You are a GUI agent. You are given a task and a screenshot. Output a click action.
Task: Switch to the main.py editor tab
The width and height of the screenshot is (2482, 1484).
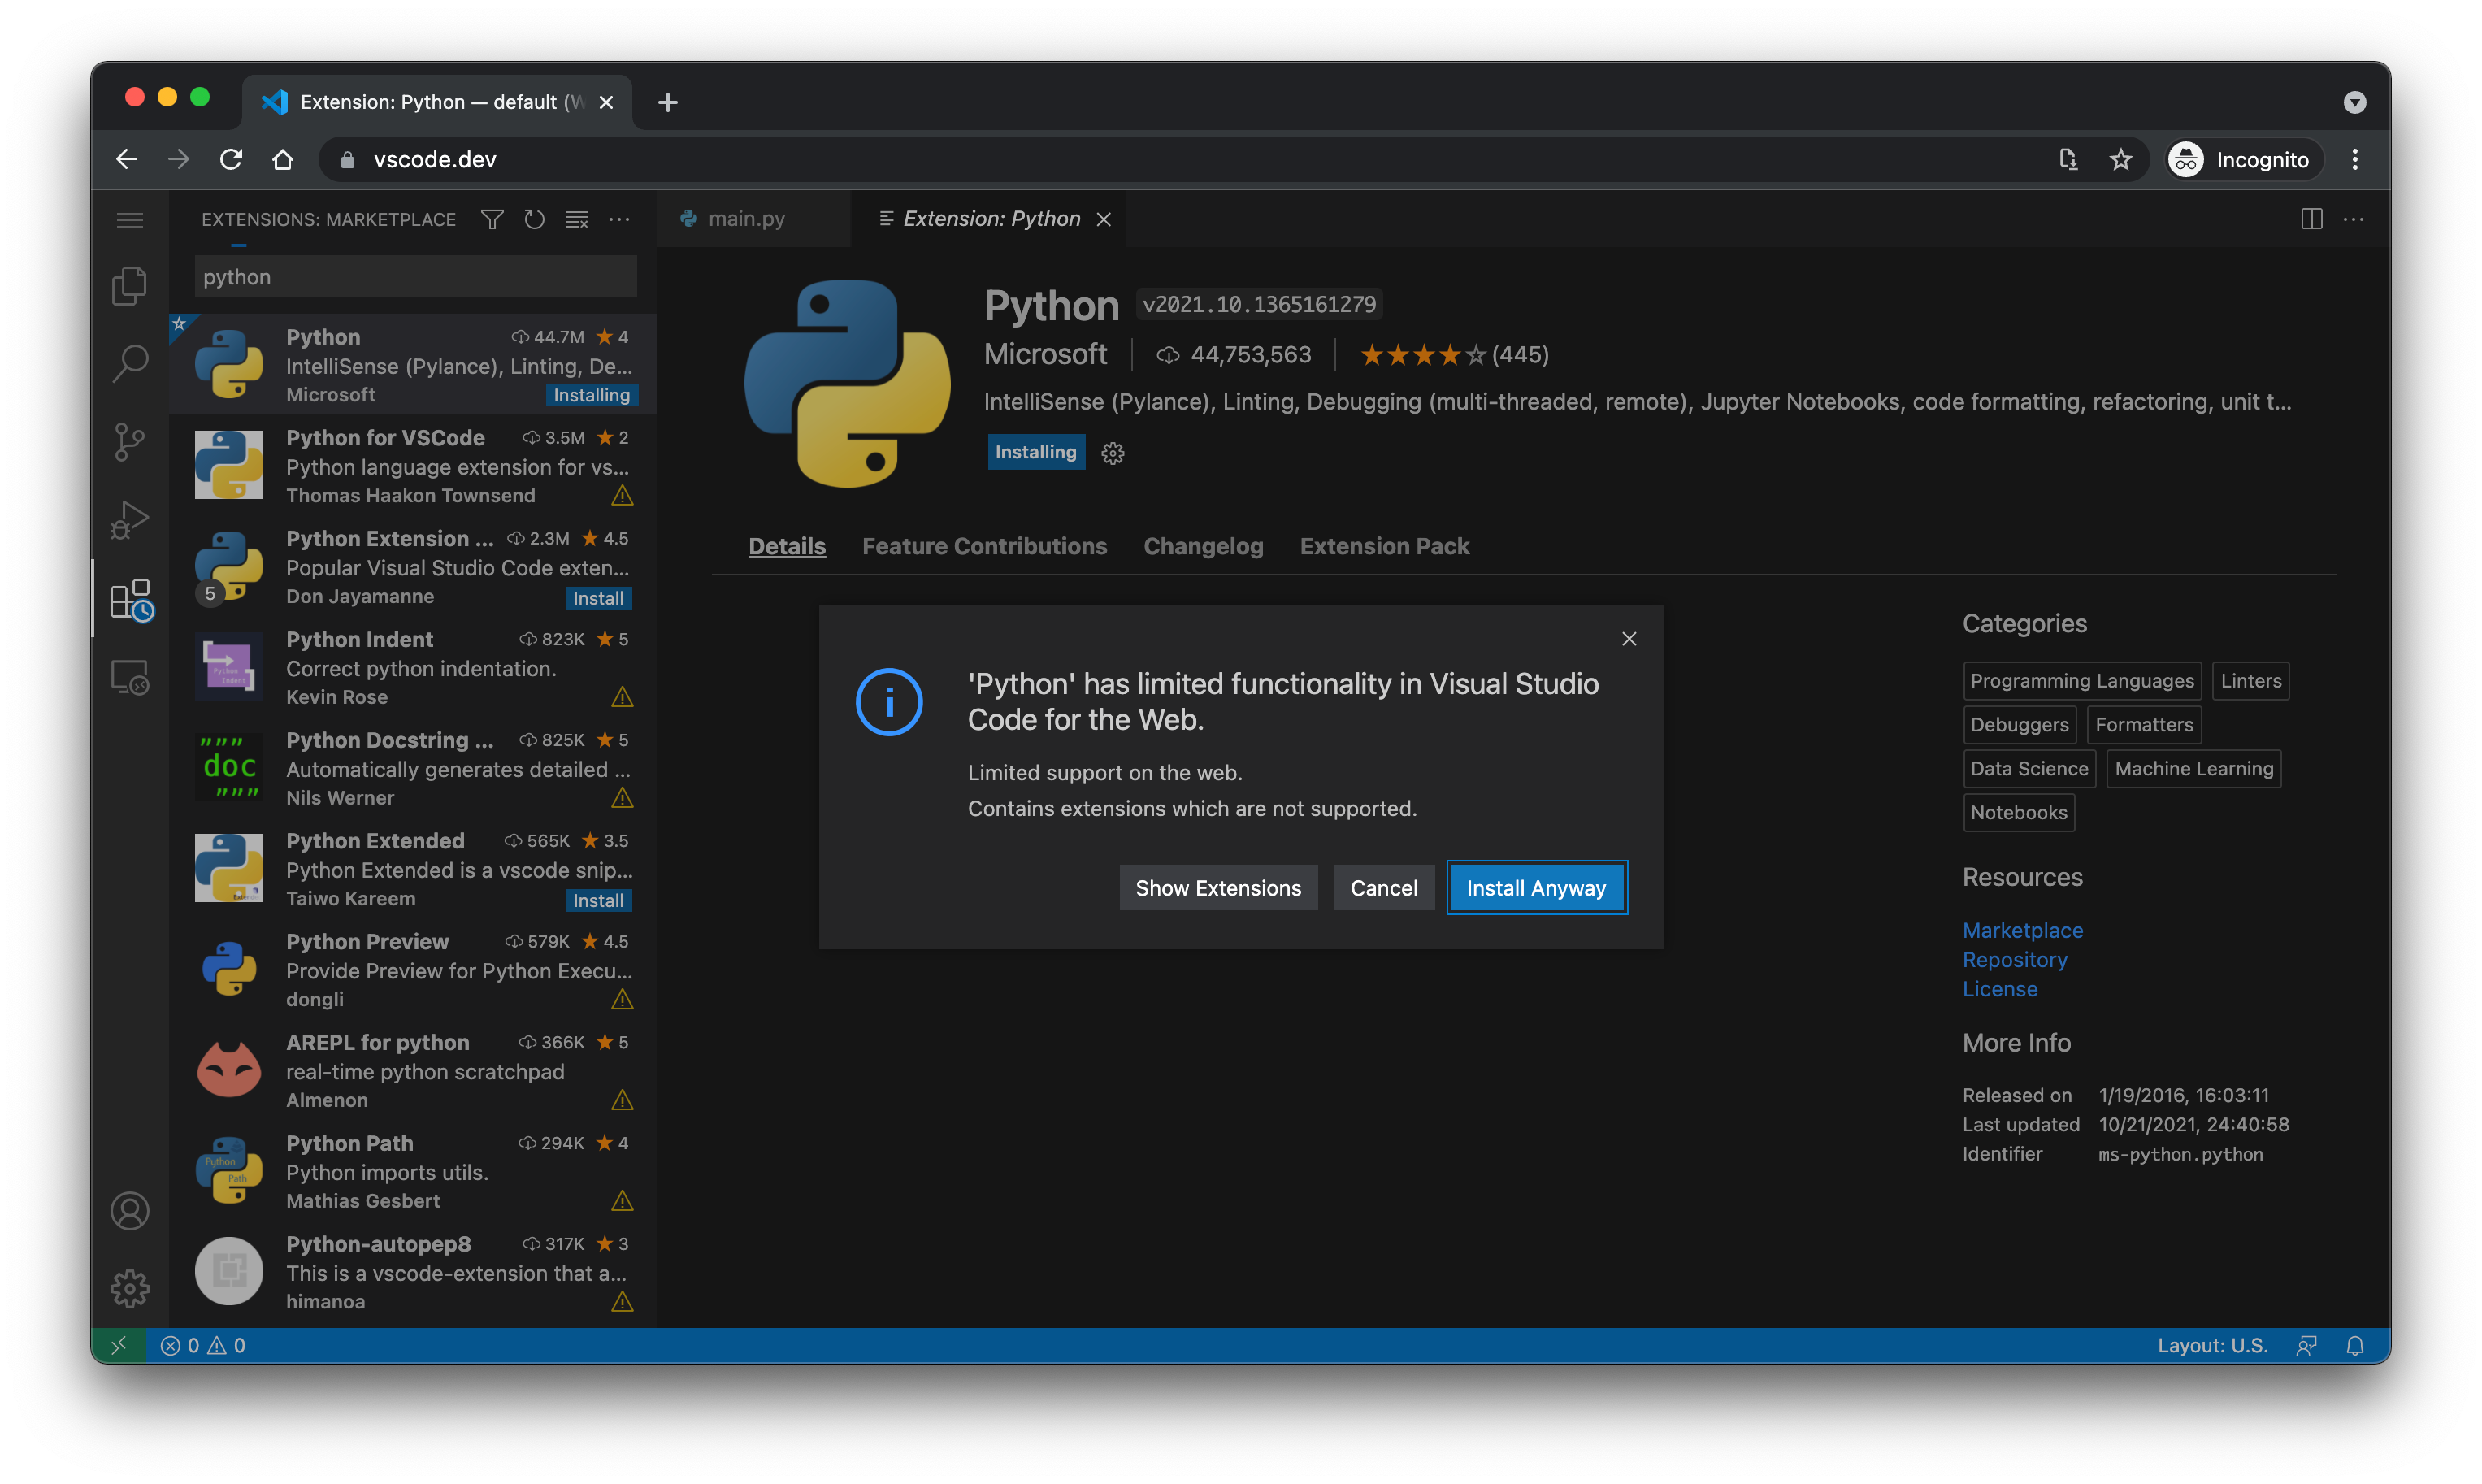[x=745, y=219]
